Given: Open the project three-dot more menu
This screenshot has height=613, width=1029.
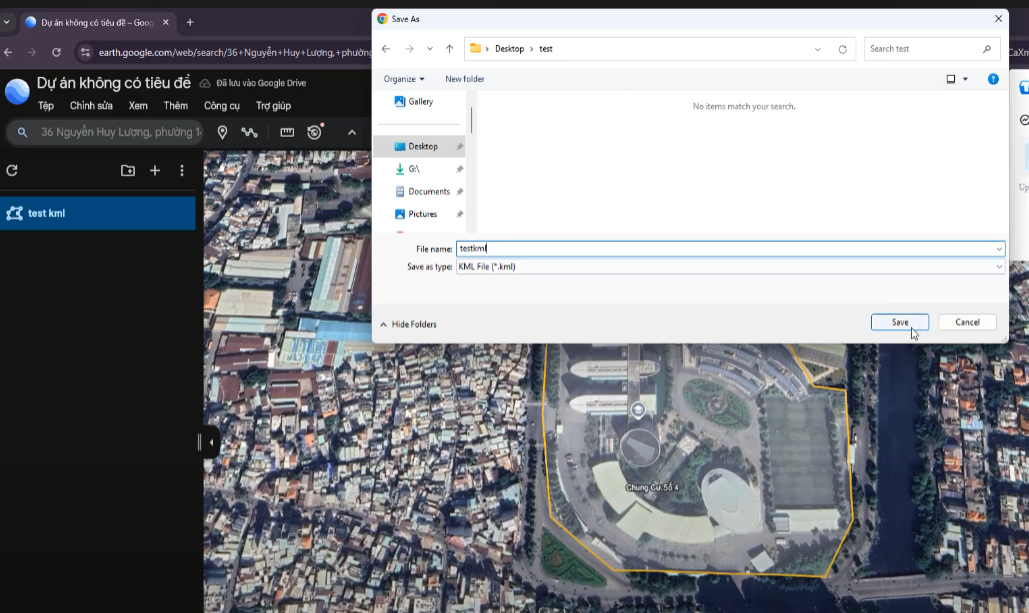Looking at the screenshot, I should pos(182,171).
